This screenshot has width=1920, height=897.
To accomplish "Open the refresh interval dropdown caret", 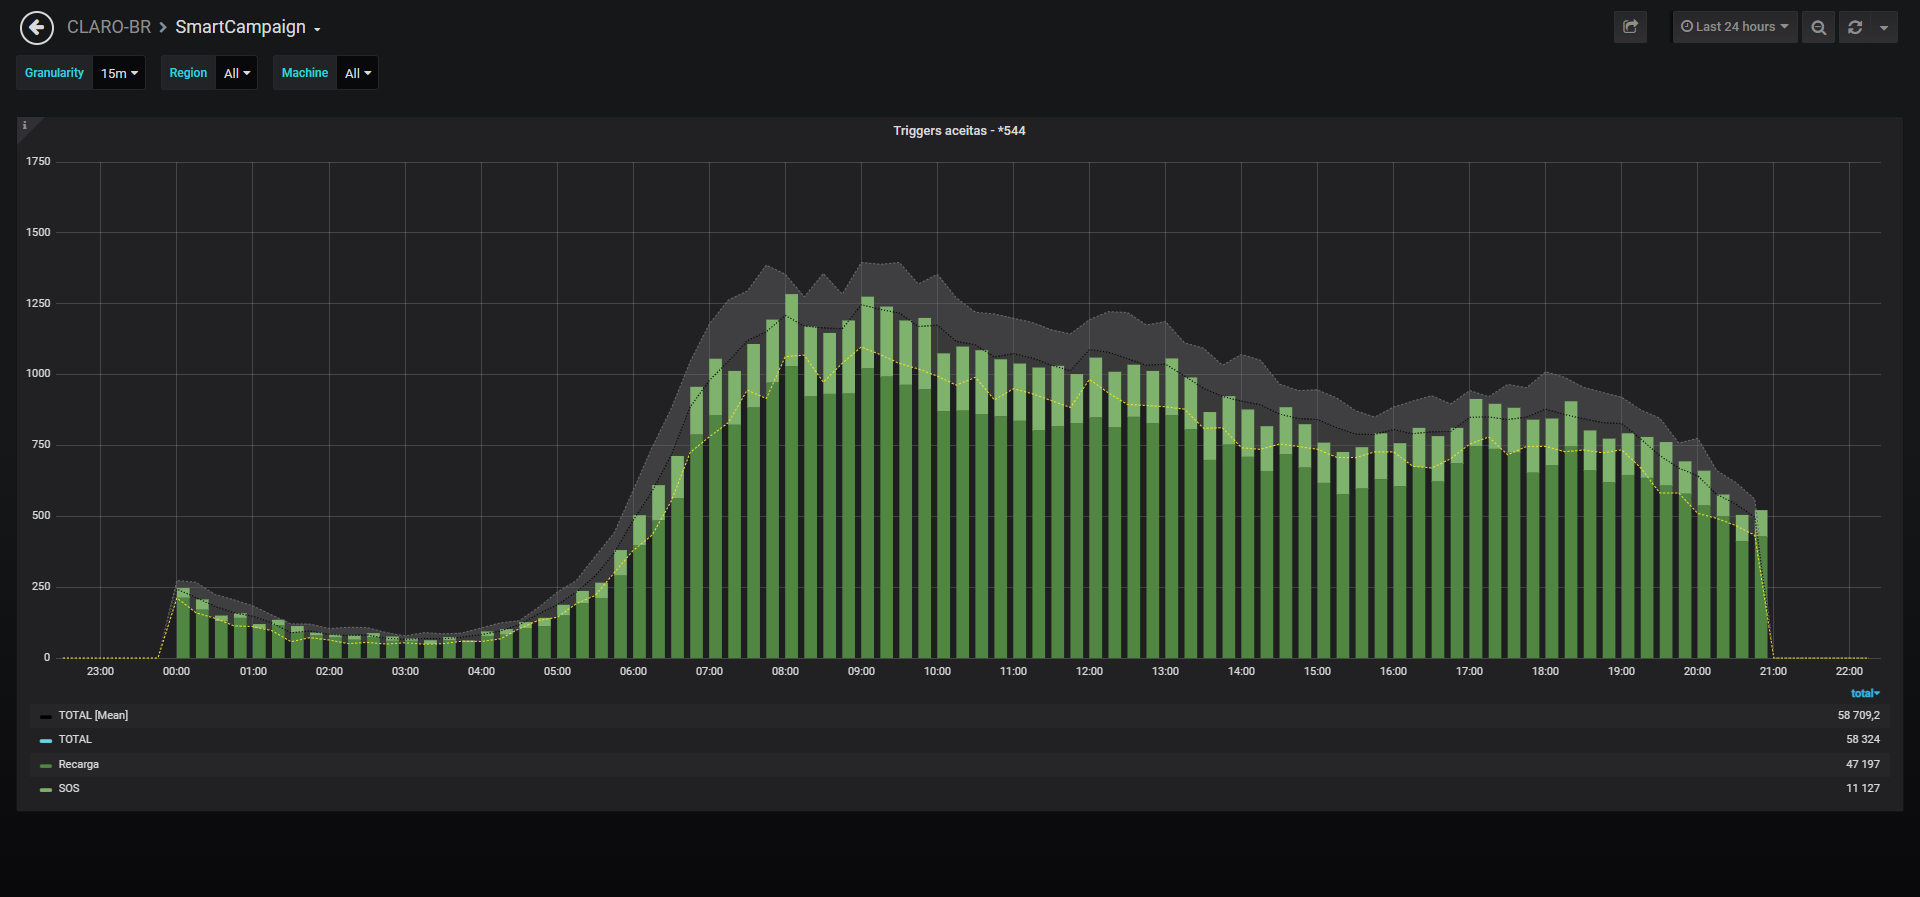I will tap(1884, 27).
